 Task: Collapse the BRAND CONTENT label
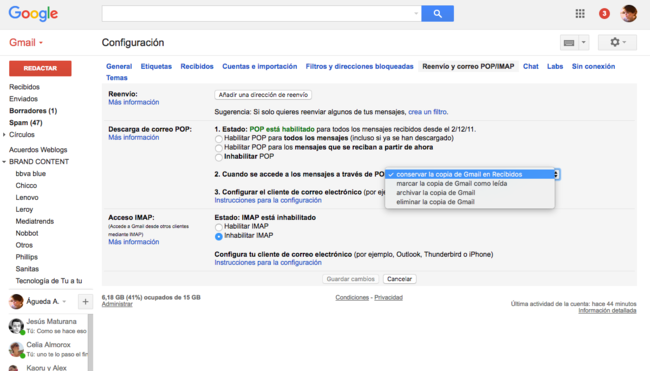(x=4, y=162)
